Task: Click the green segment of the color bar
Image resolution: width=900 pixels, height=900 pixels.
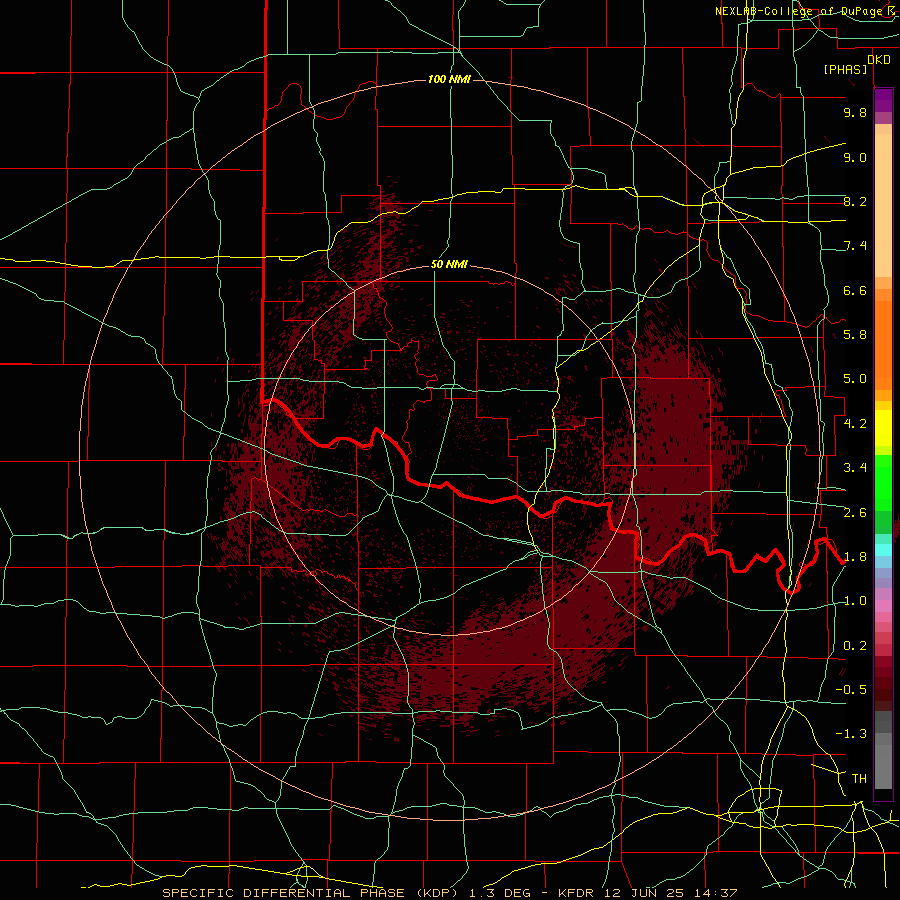Action: [x=883, y=482]
